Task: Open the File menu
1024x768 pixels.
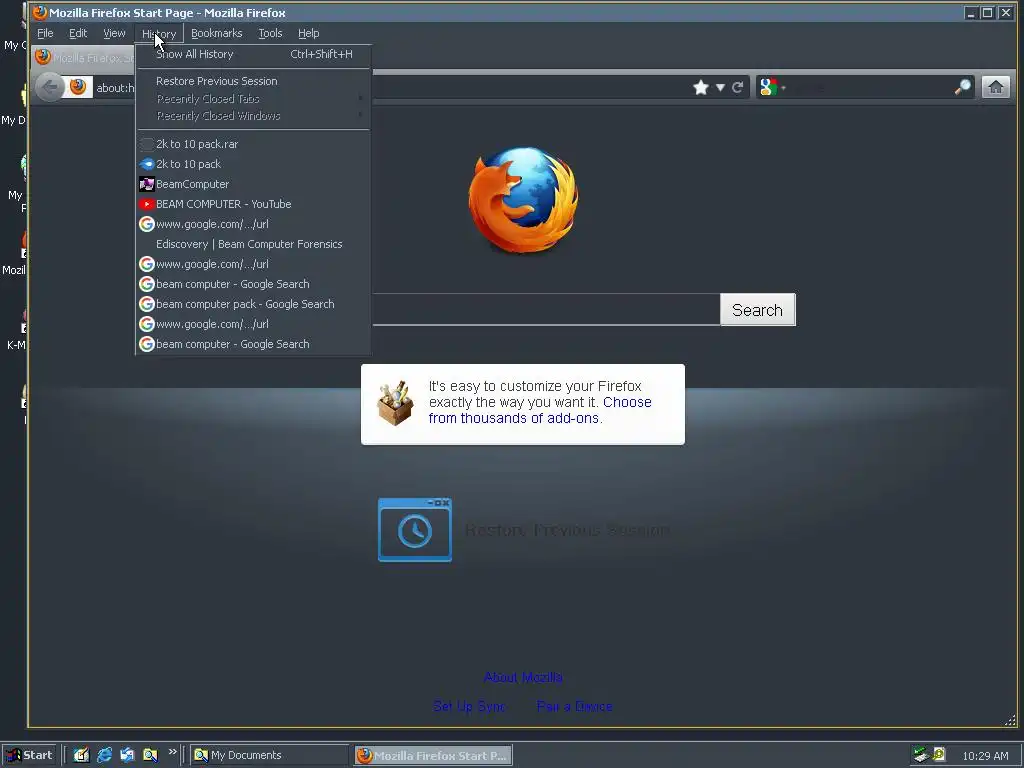Action: click(x=45, y=33)
